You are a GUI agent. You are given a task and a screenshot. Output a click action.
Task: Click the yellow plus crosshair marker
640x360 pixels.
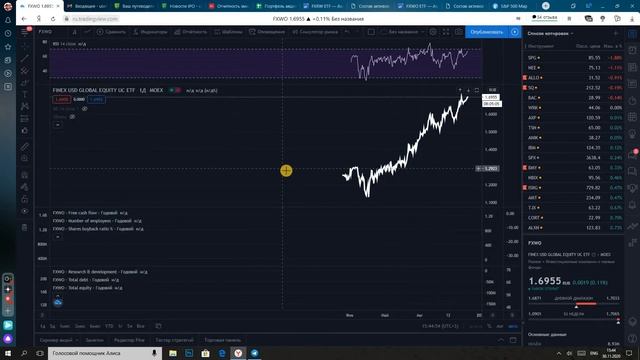(x=286, y=171)
